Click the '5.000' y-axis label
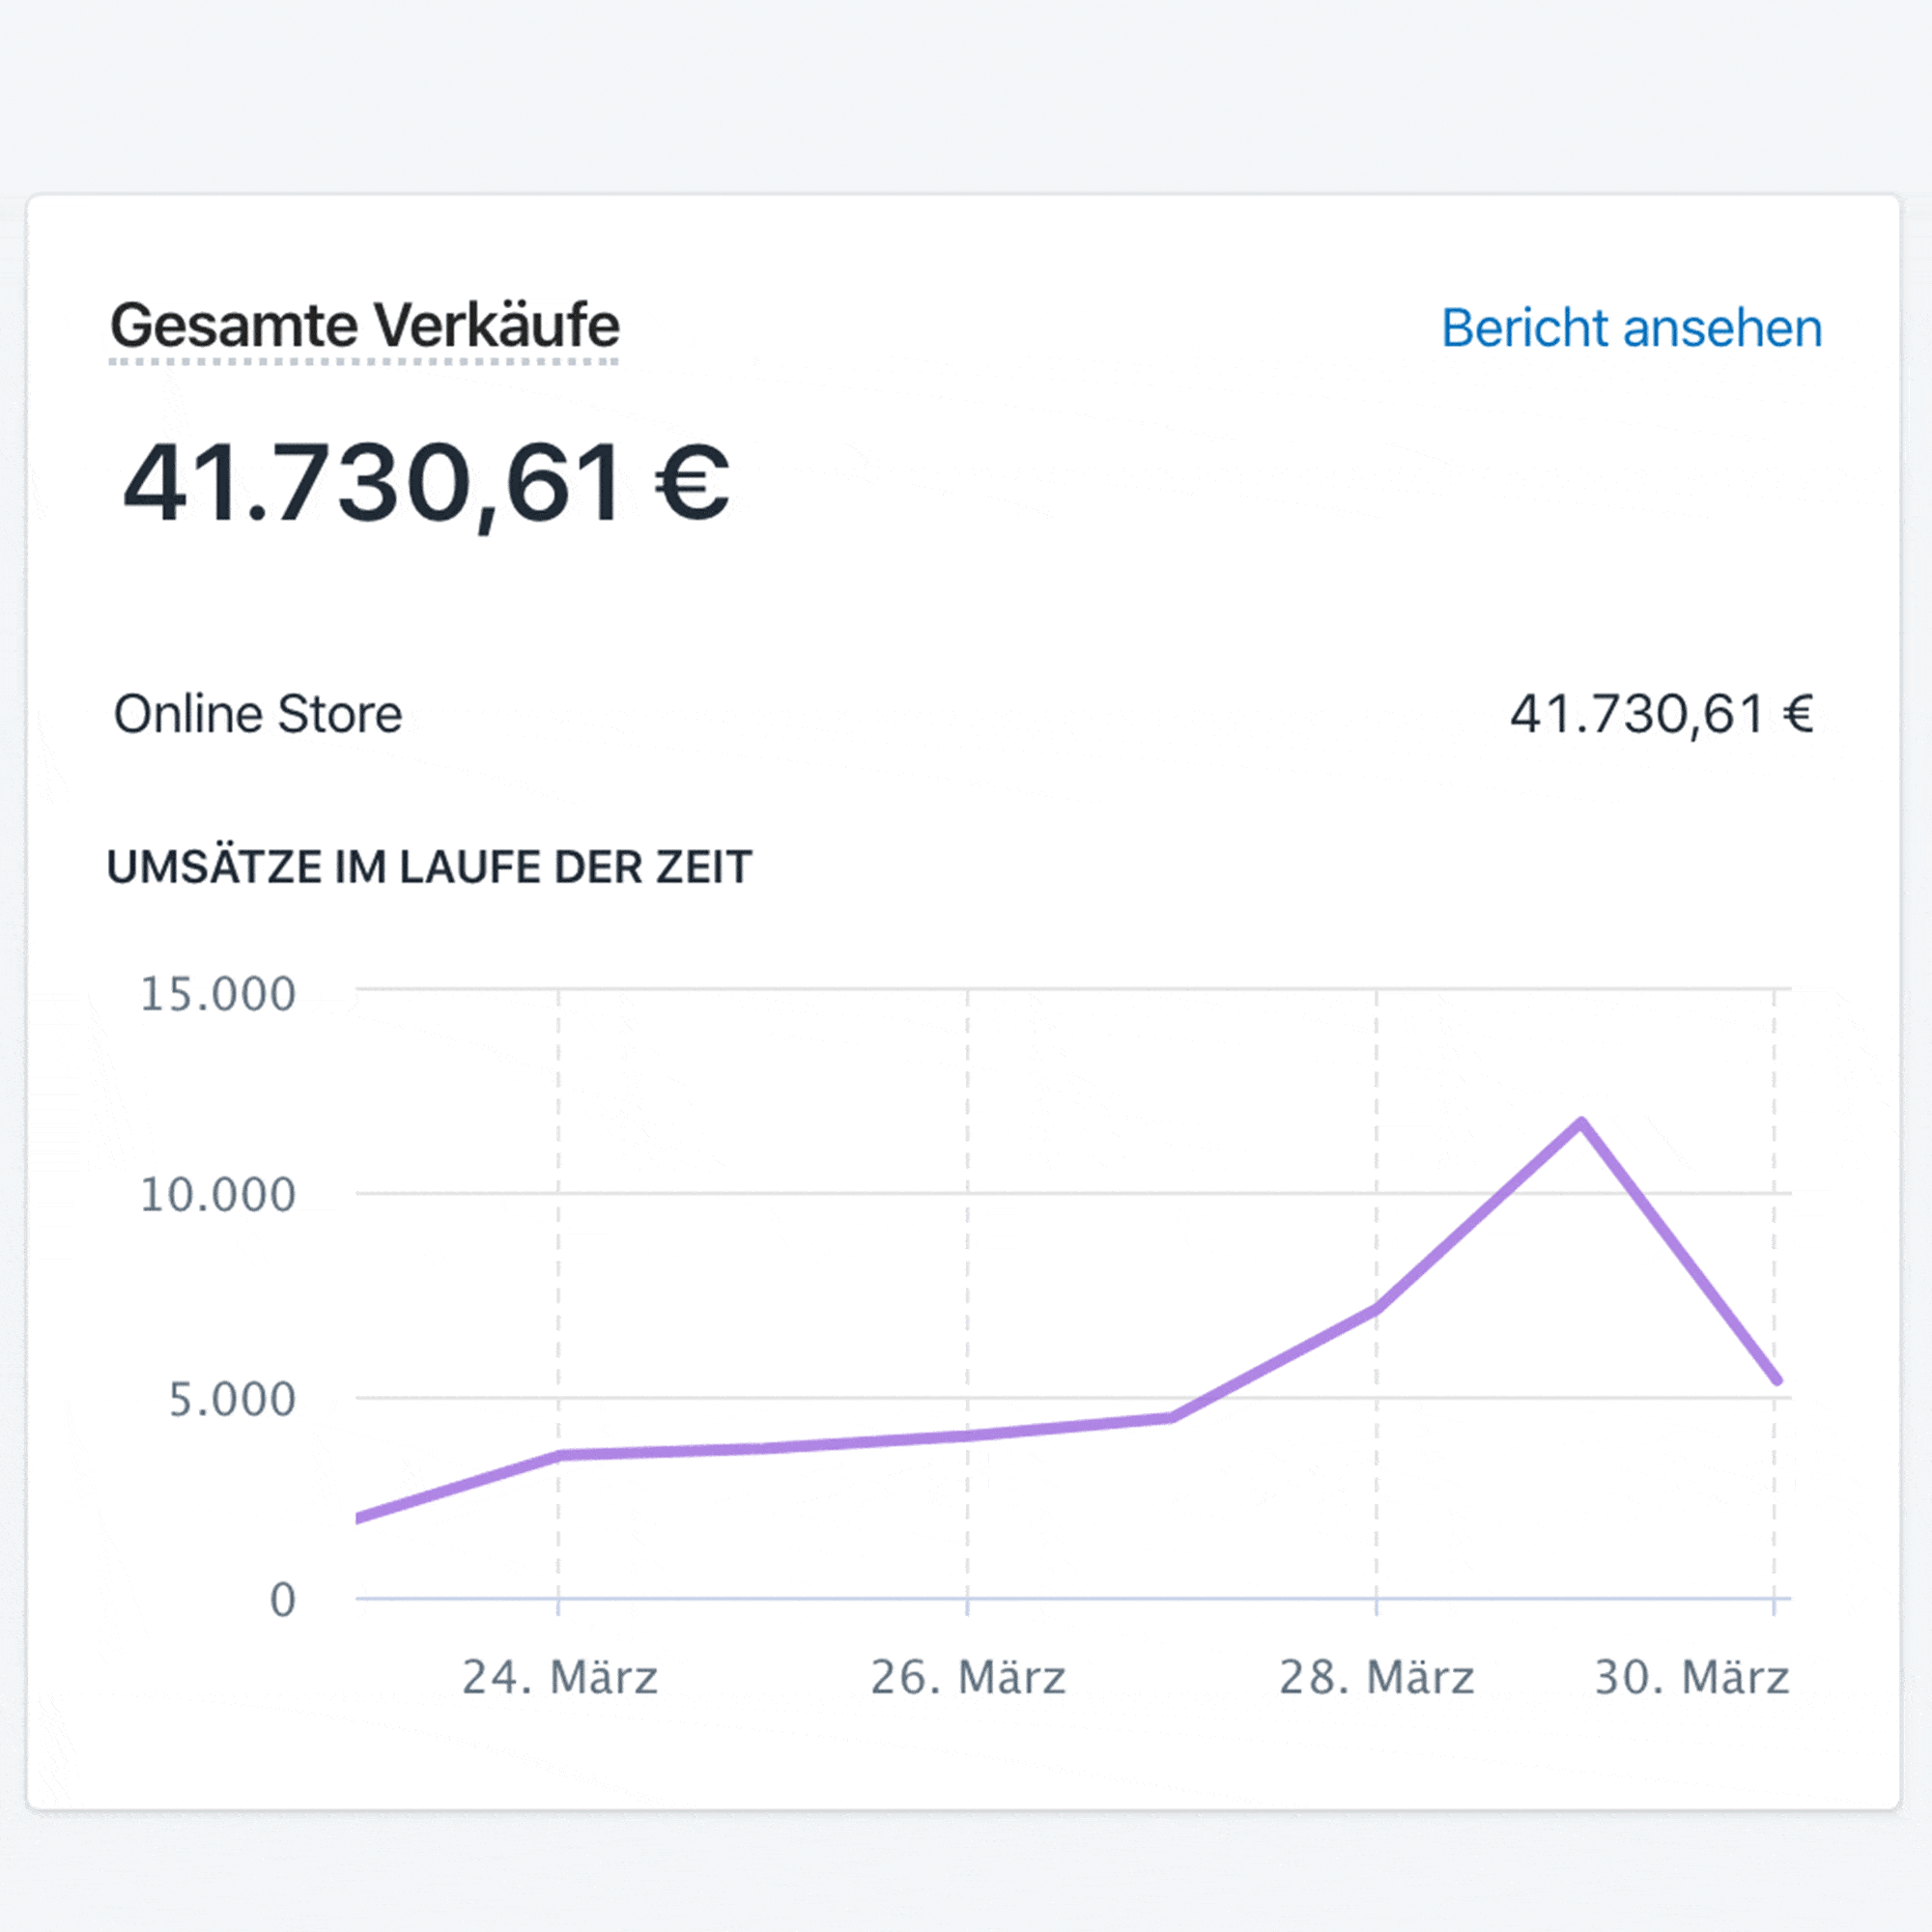The width and height of the screenshot is (1932, 1932). (x=232, y=1399)
